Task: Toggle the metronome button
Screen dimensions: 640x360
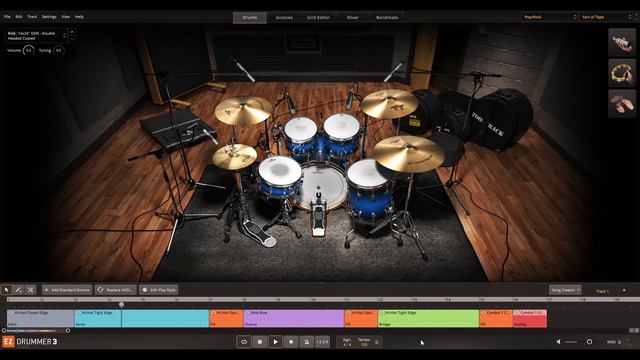Action: (307, 342)
